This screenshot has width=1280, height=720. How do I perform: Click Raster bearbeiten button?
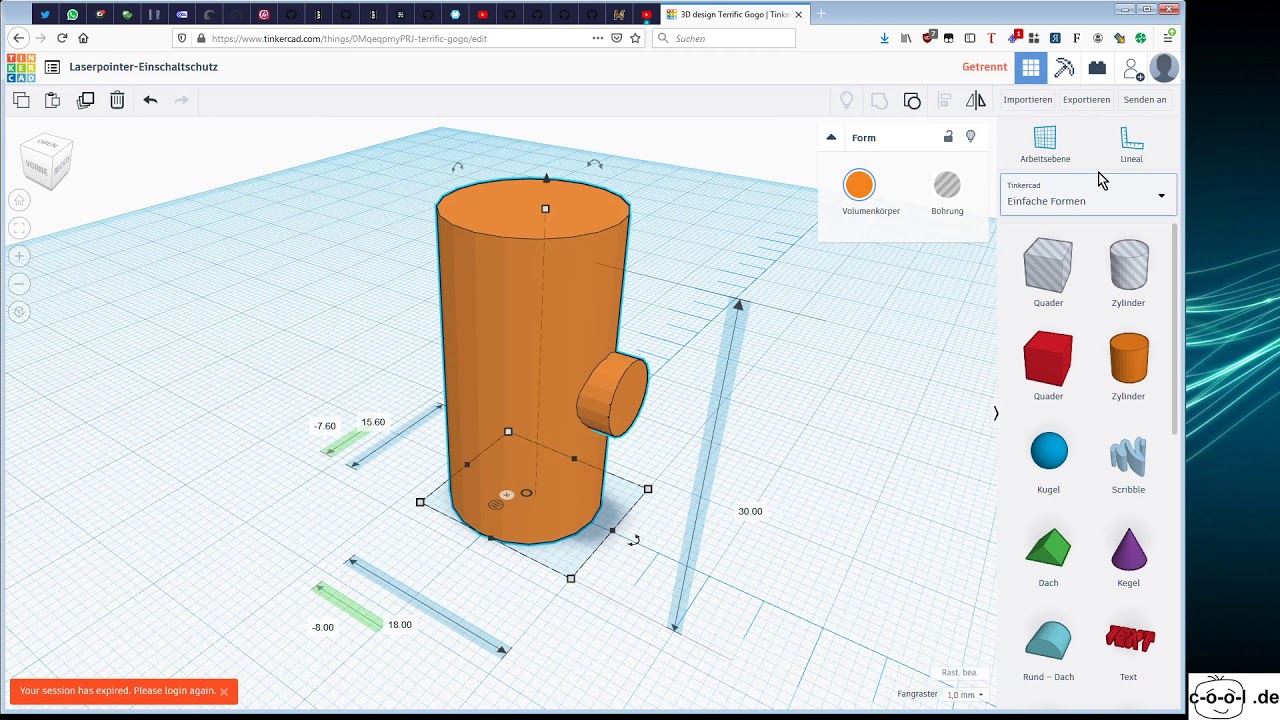959,672
